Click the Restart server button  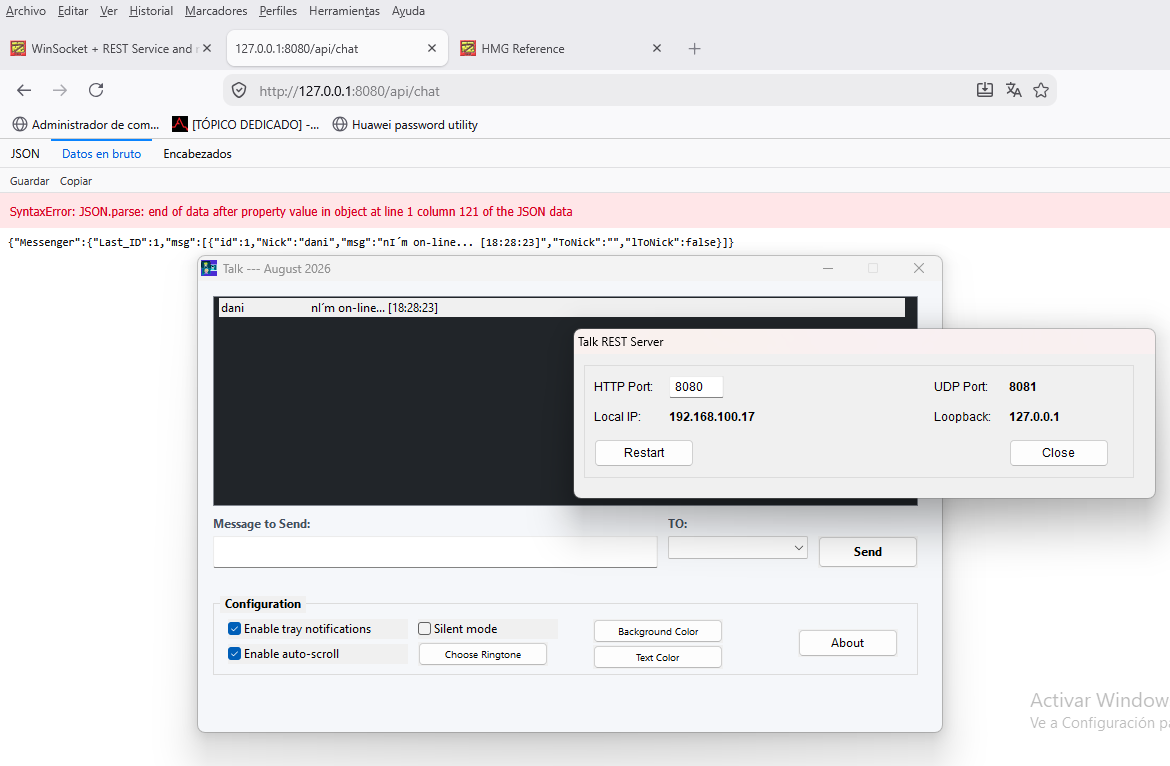[x=644, y=453]
